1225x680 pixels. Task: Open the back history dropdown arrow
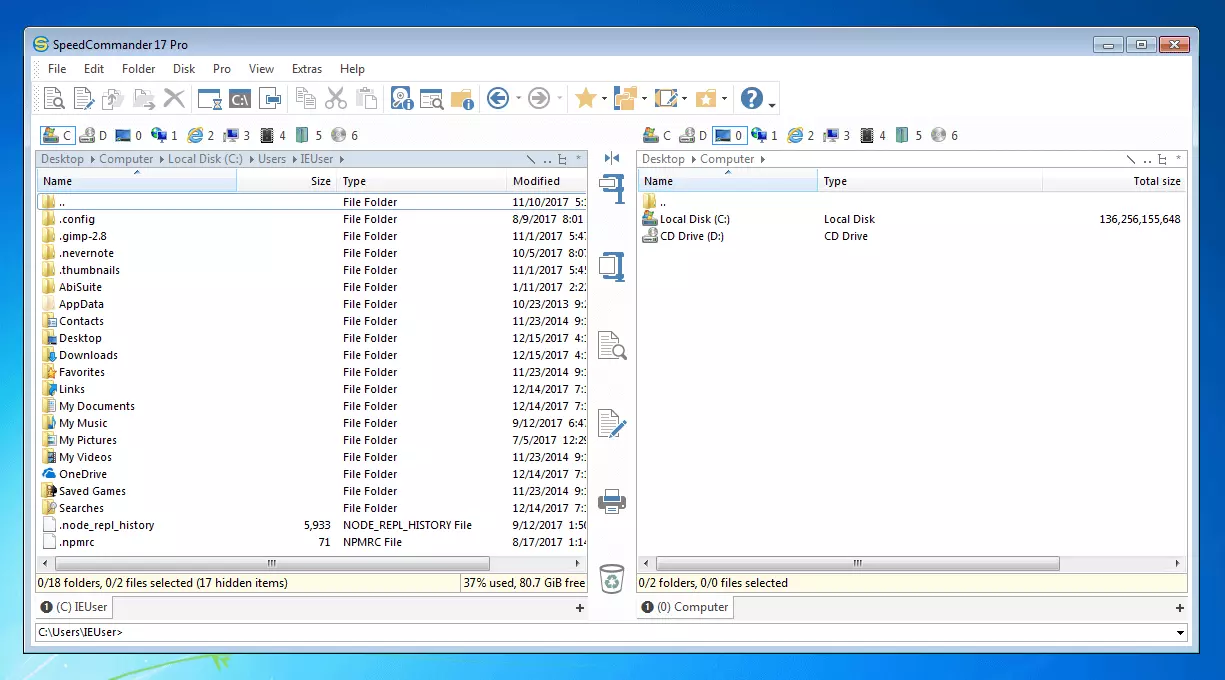(518, 99)
